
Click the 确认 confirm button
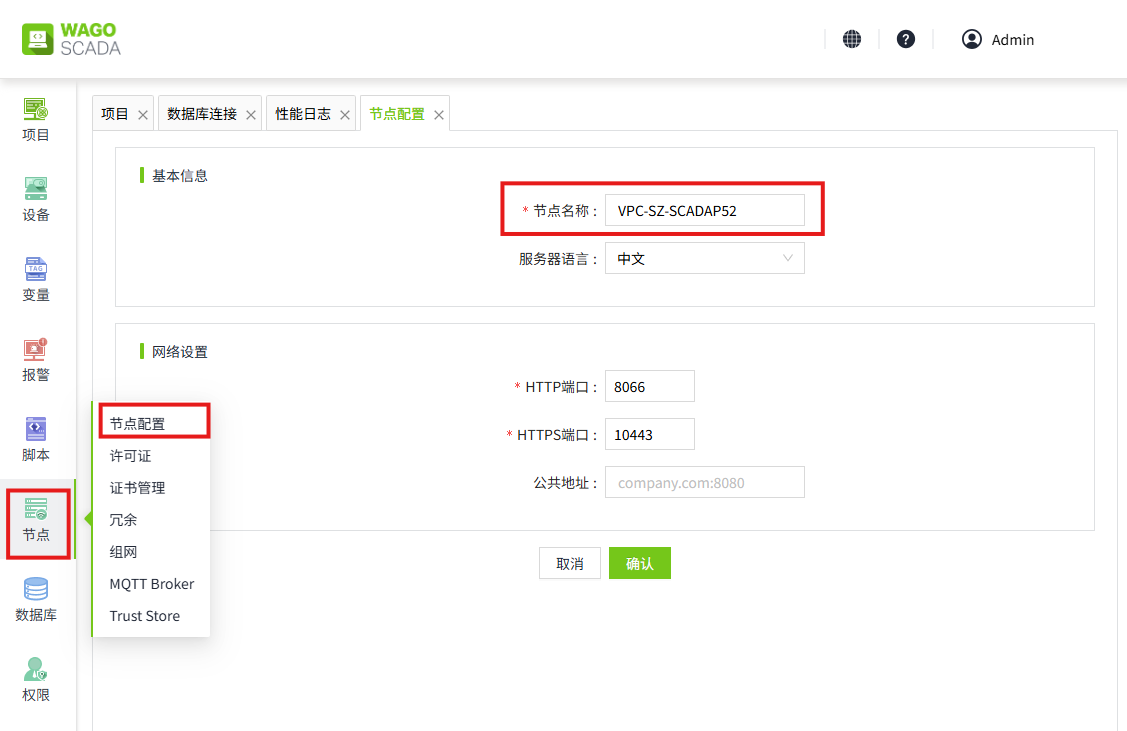click(x=639, y=563)
